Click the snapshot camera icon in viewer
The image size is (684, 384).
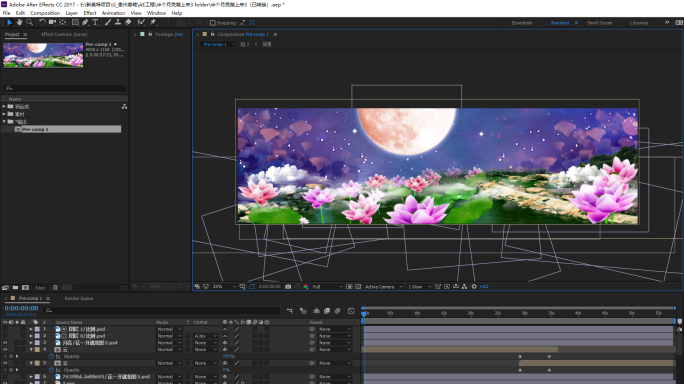coord(288,287)
